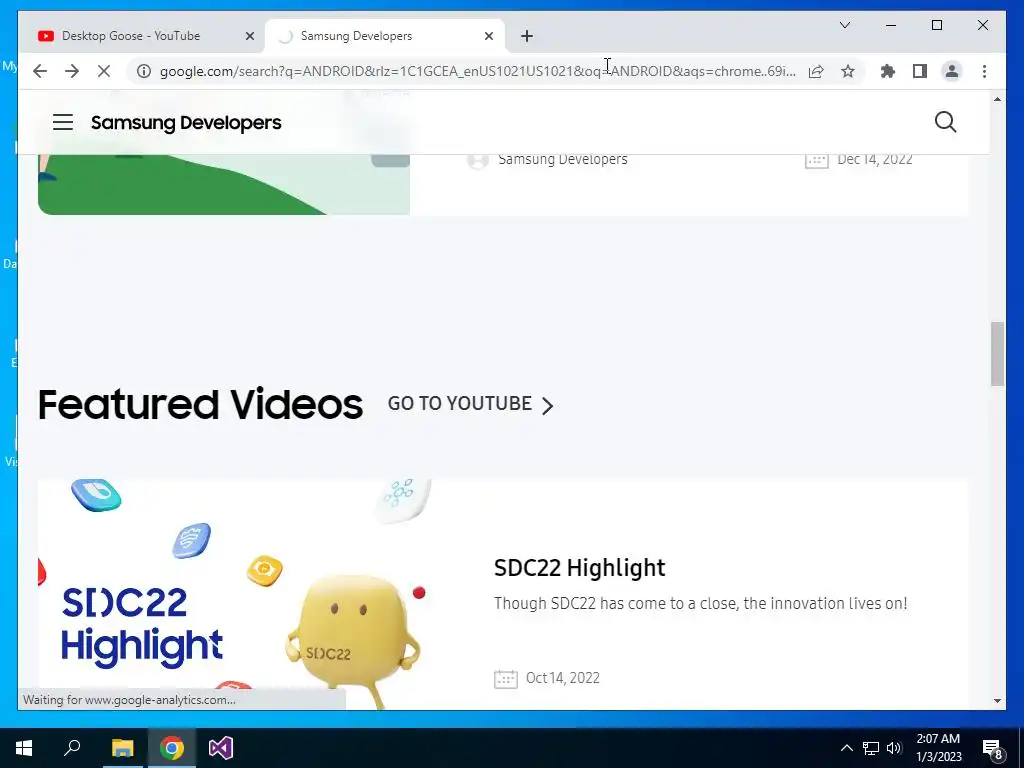Click the calendar icon beside Dec 14, 2022
The height and width of the screenshot is (768, 1024).
coord(816,159)
